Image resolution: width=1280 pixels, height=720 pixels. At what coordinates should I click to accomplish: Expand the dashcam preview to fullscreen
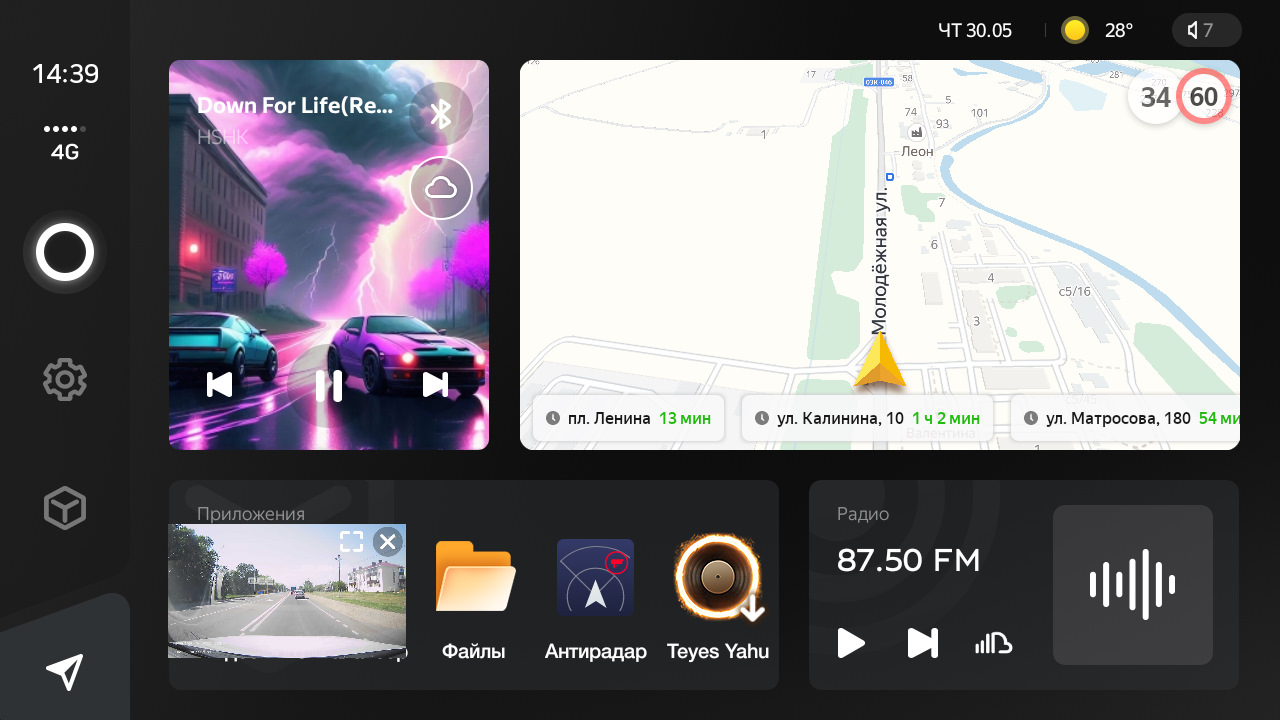[351, 542]
